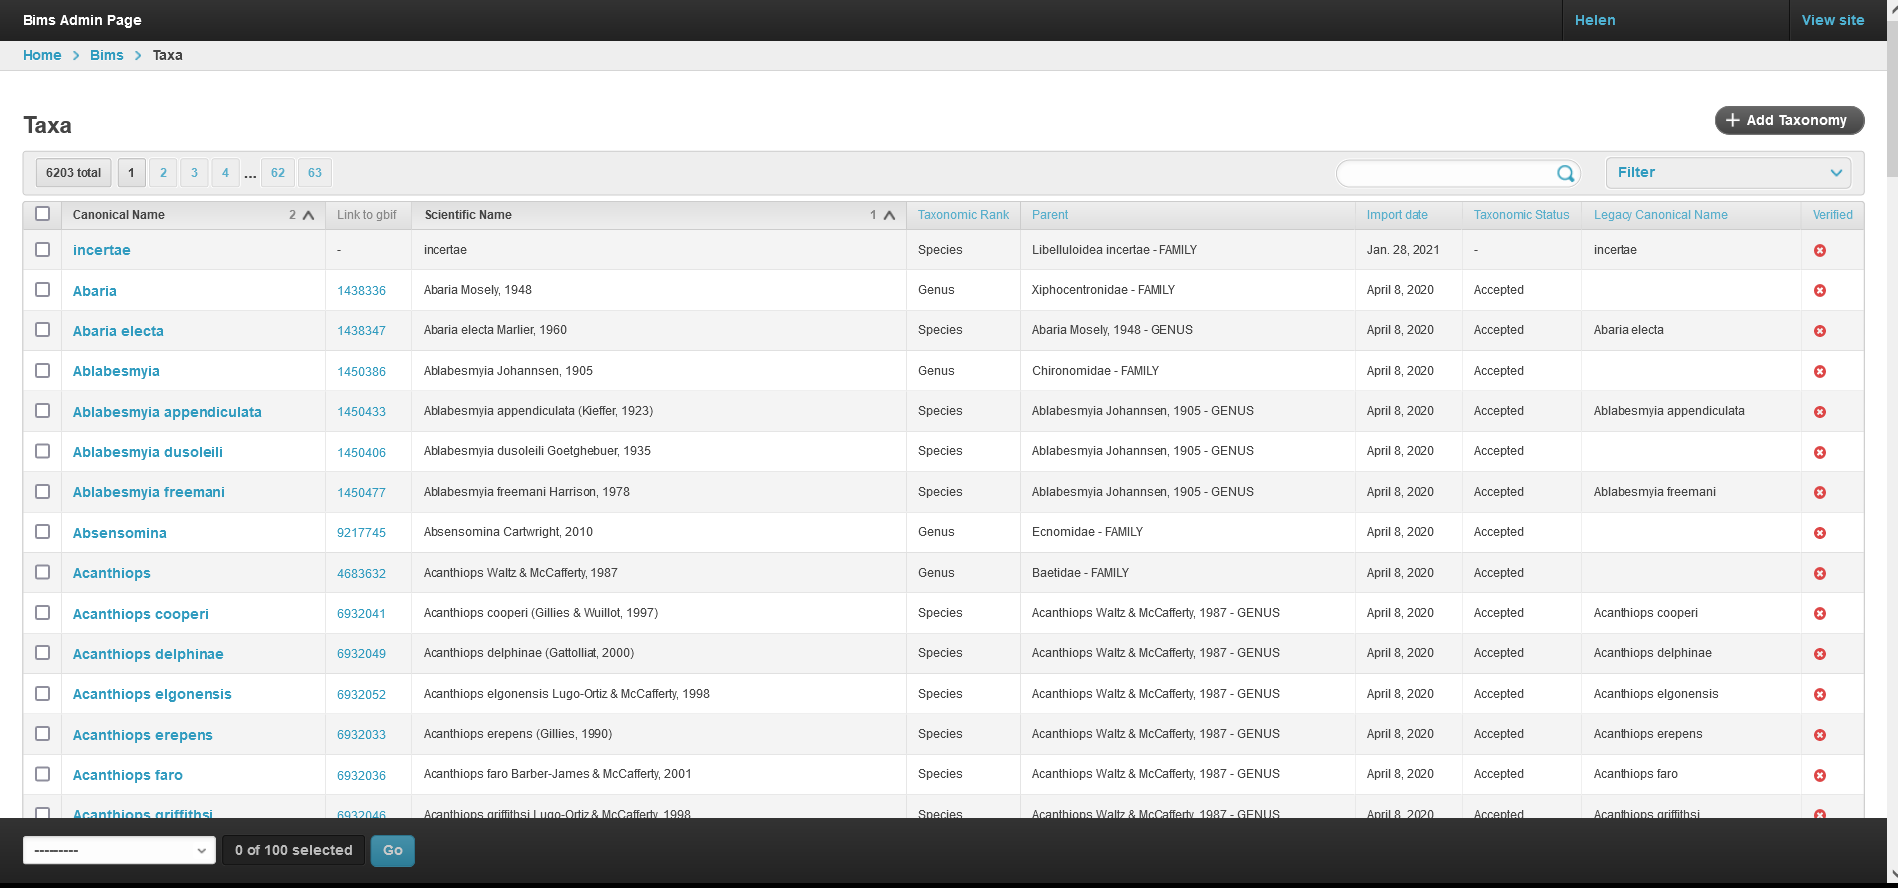Go to page 2
Image resolution: width=1898 pixels, height=888 pixels.
click(x=163, y=173)
